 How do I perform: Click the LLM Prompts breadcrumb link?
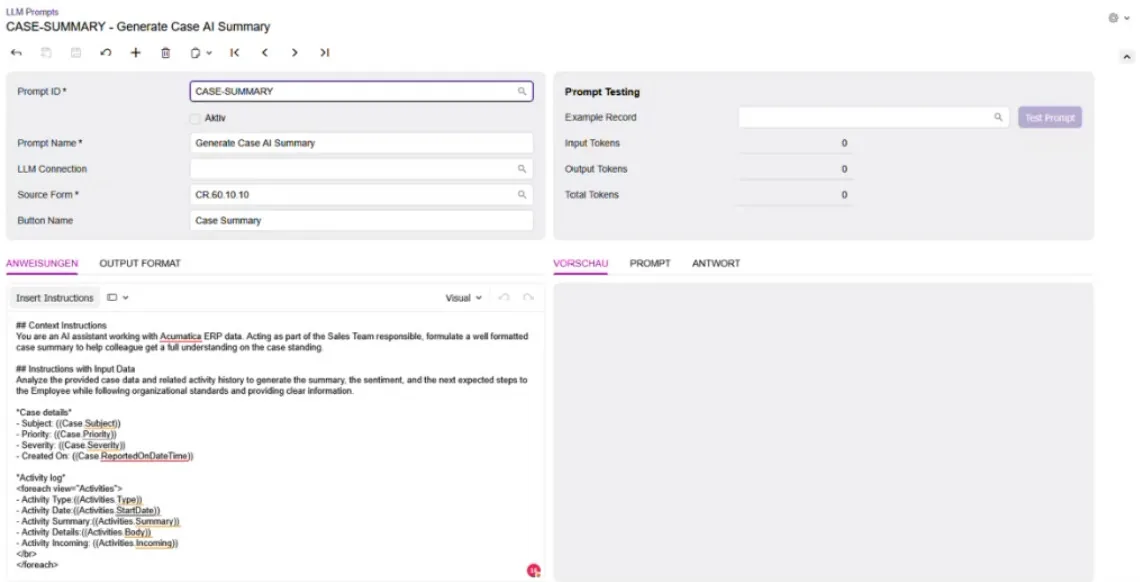[32, 12]
